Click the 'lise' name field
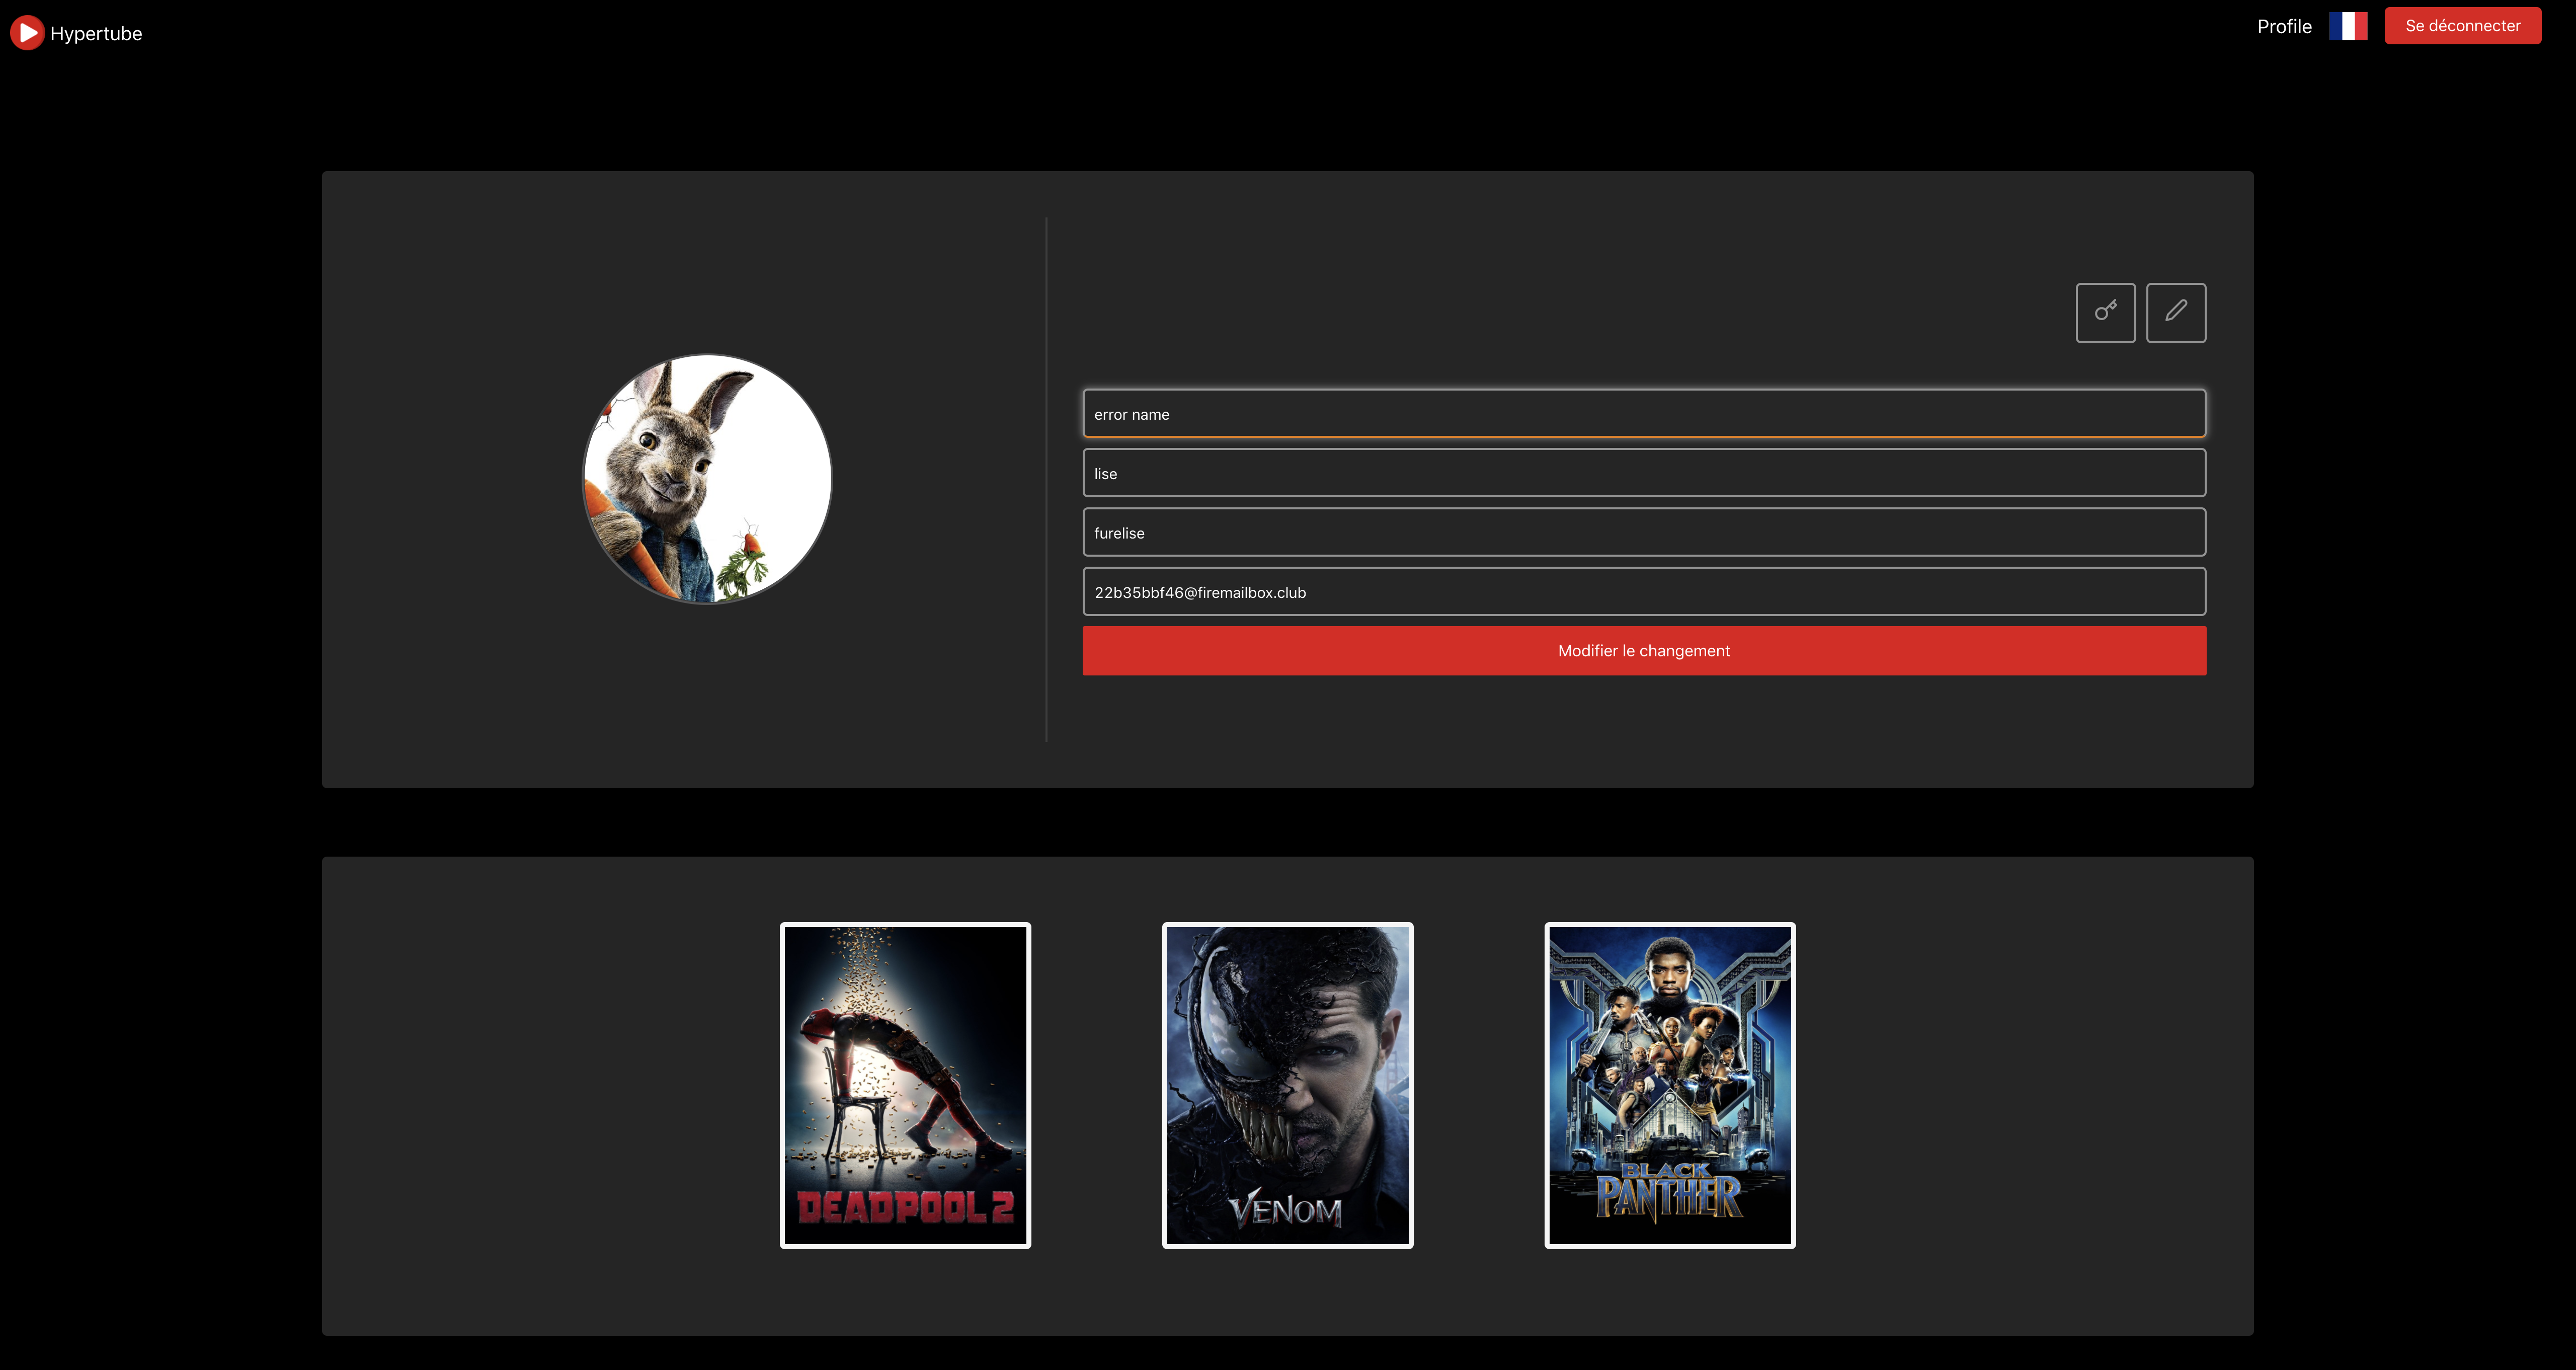 (1643, 473)
